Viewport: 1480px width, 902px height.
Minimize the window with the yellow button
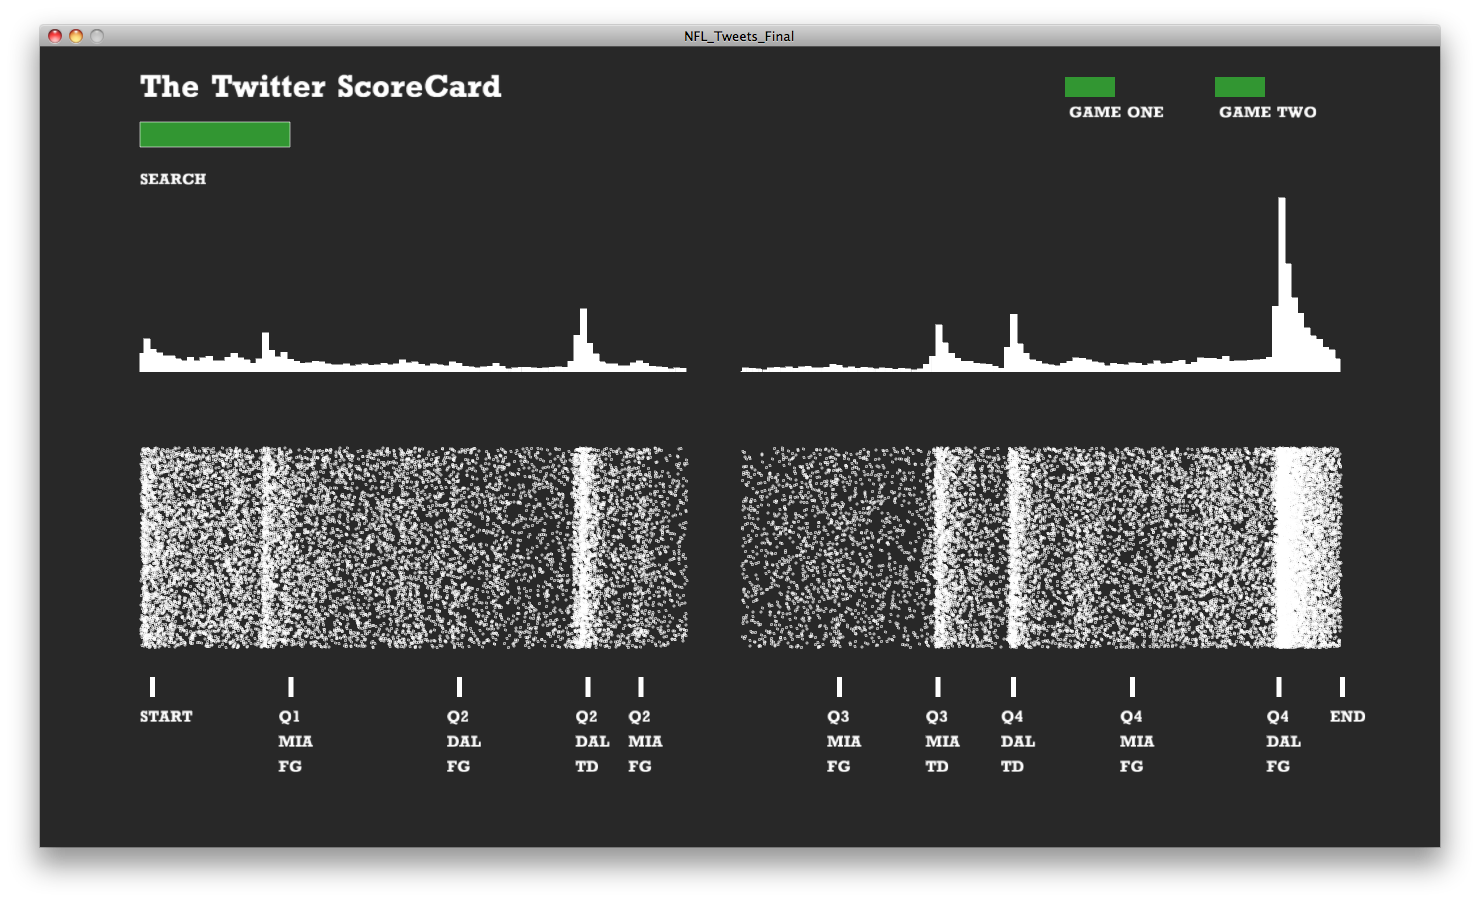(76, 36)
